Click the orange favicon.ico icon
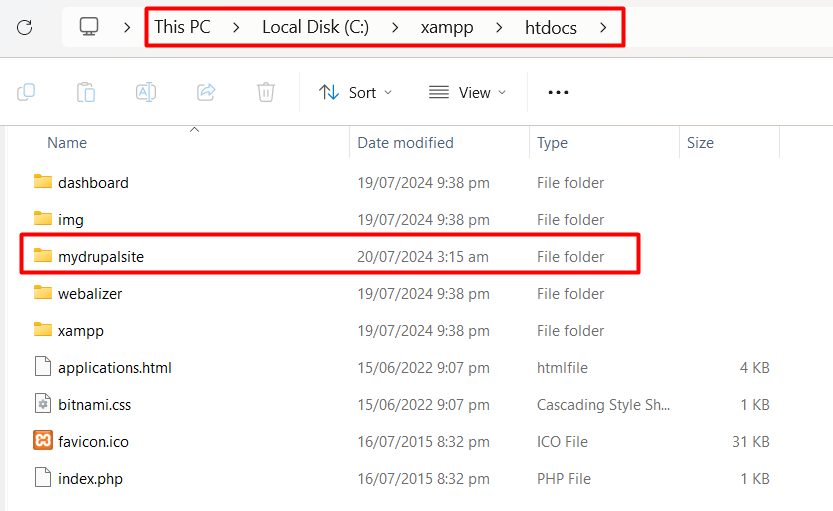The height and width of the screenshot is (511, 833). pyautogui.click(x=43, y=440)
